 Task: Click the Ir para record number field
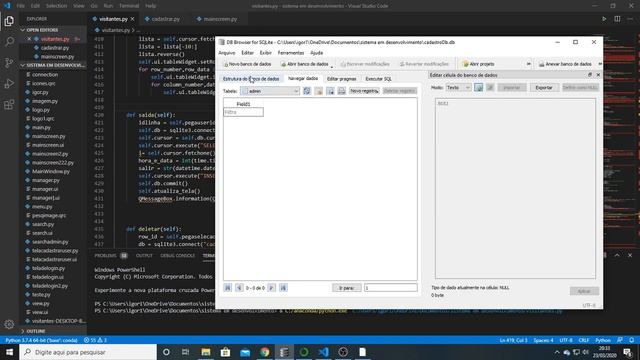(391, 288)
